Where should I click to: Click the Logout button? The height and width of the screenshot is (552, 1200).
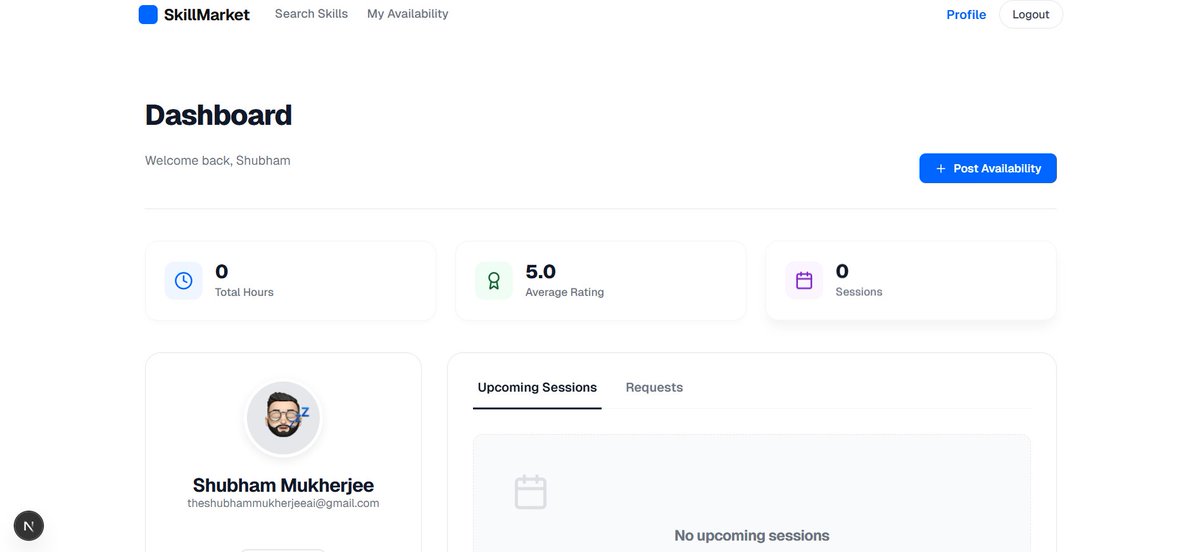point(1031,14)
